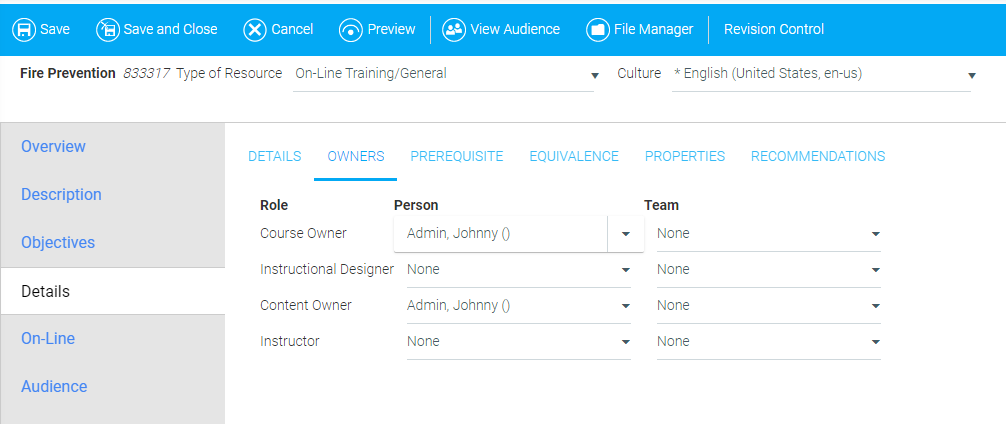This screenshot has height=424, width=1006.
Task: Click the View Audience people icon
Action: [454, 30]
